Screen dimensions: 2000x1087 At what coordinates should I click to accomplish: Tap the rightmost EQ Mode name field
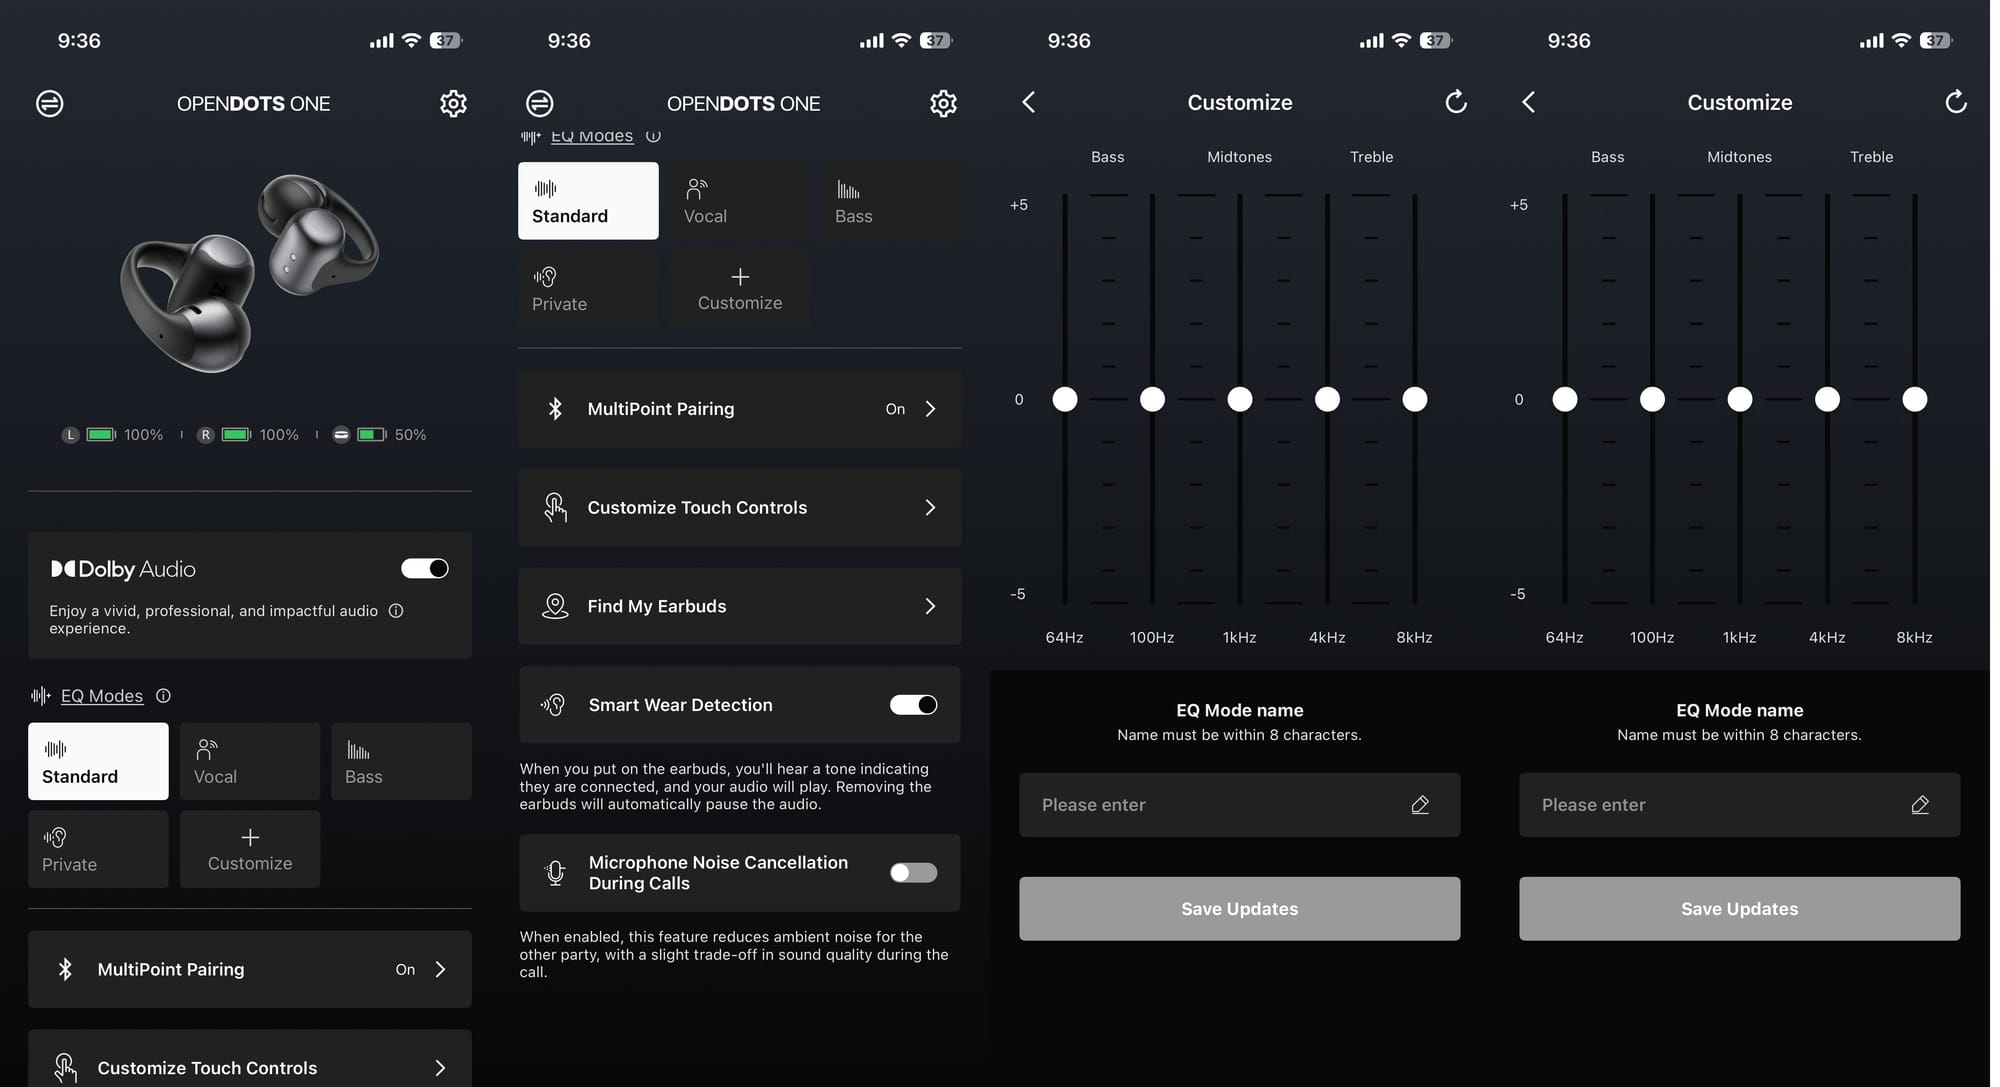click(1720, 805)
